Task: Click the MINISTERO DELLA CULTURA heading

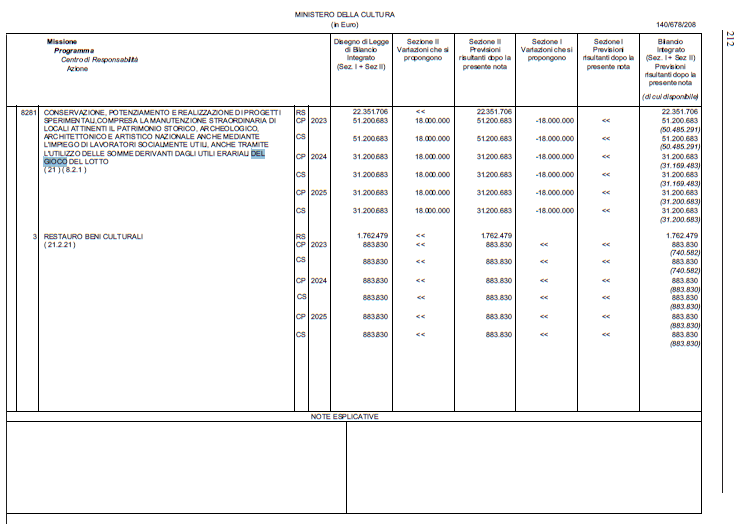Action: tap(344, 15)
